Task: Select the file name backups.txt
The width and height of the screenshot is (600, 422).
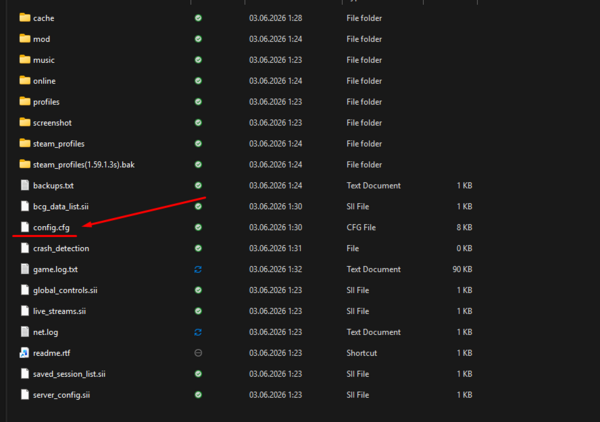Action: (53, 186)
